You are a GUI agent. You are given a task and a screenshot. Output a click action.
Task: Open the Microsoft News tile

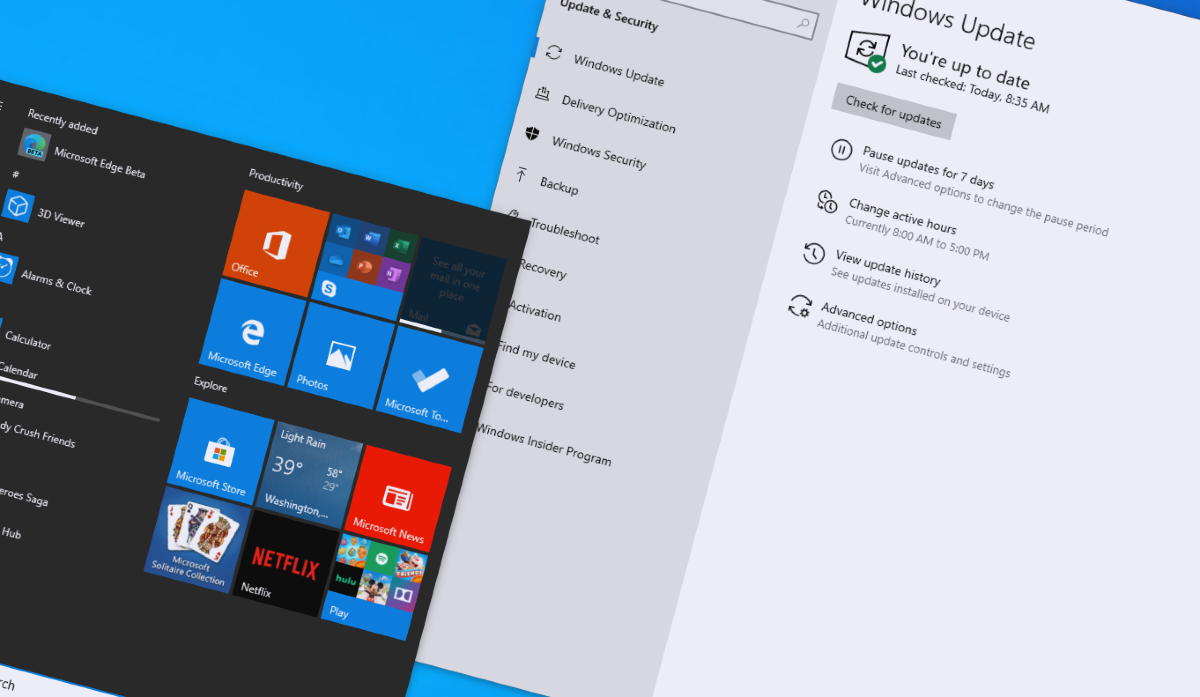pos(396,500)
